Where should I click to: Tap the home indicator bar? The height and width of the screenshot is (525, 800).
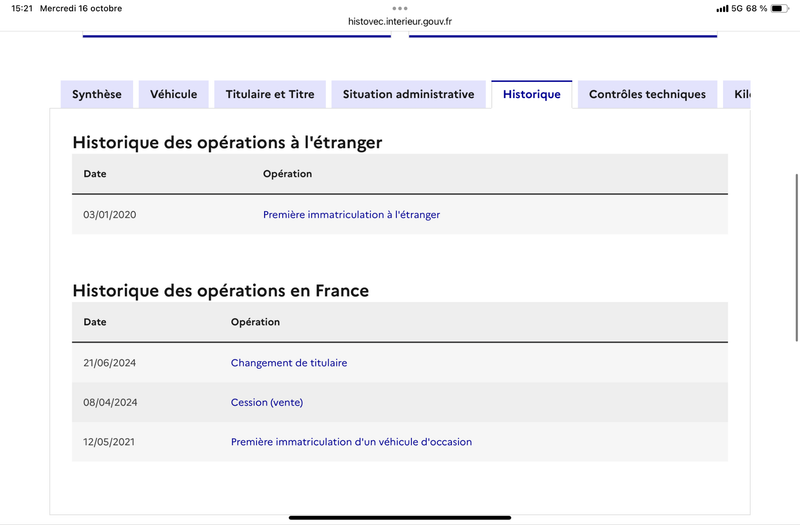click(400, 517)
